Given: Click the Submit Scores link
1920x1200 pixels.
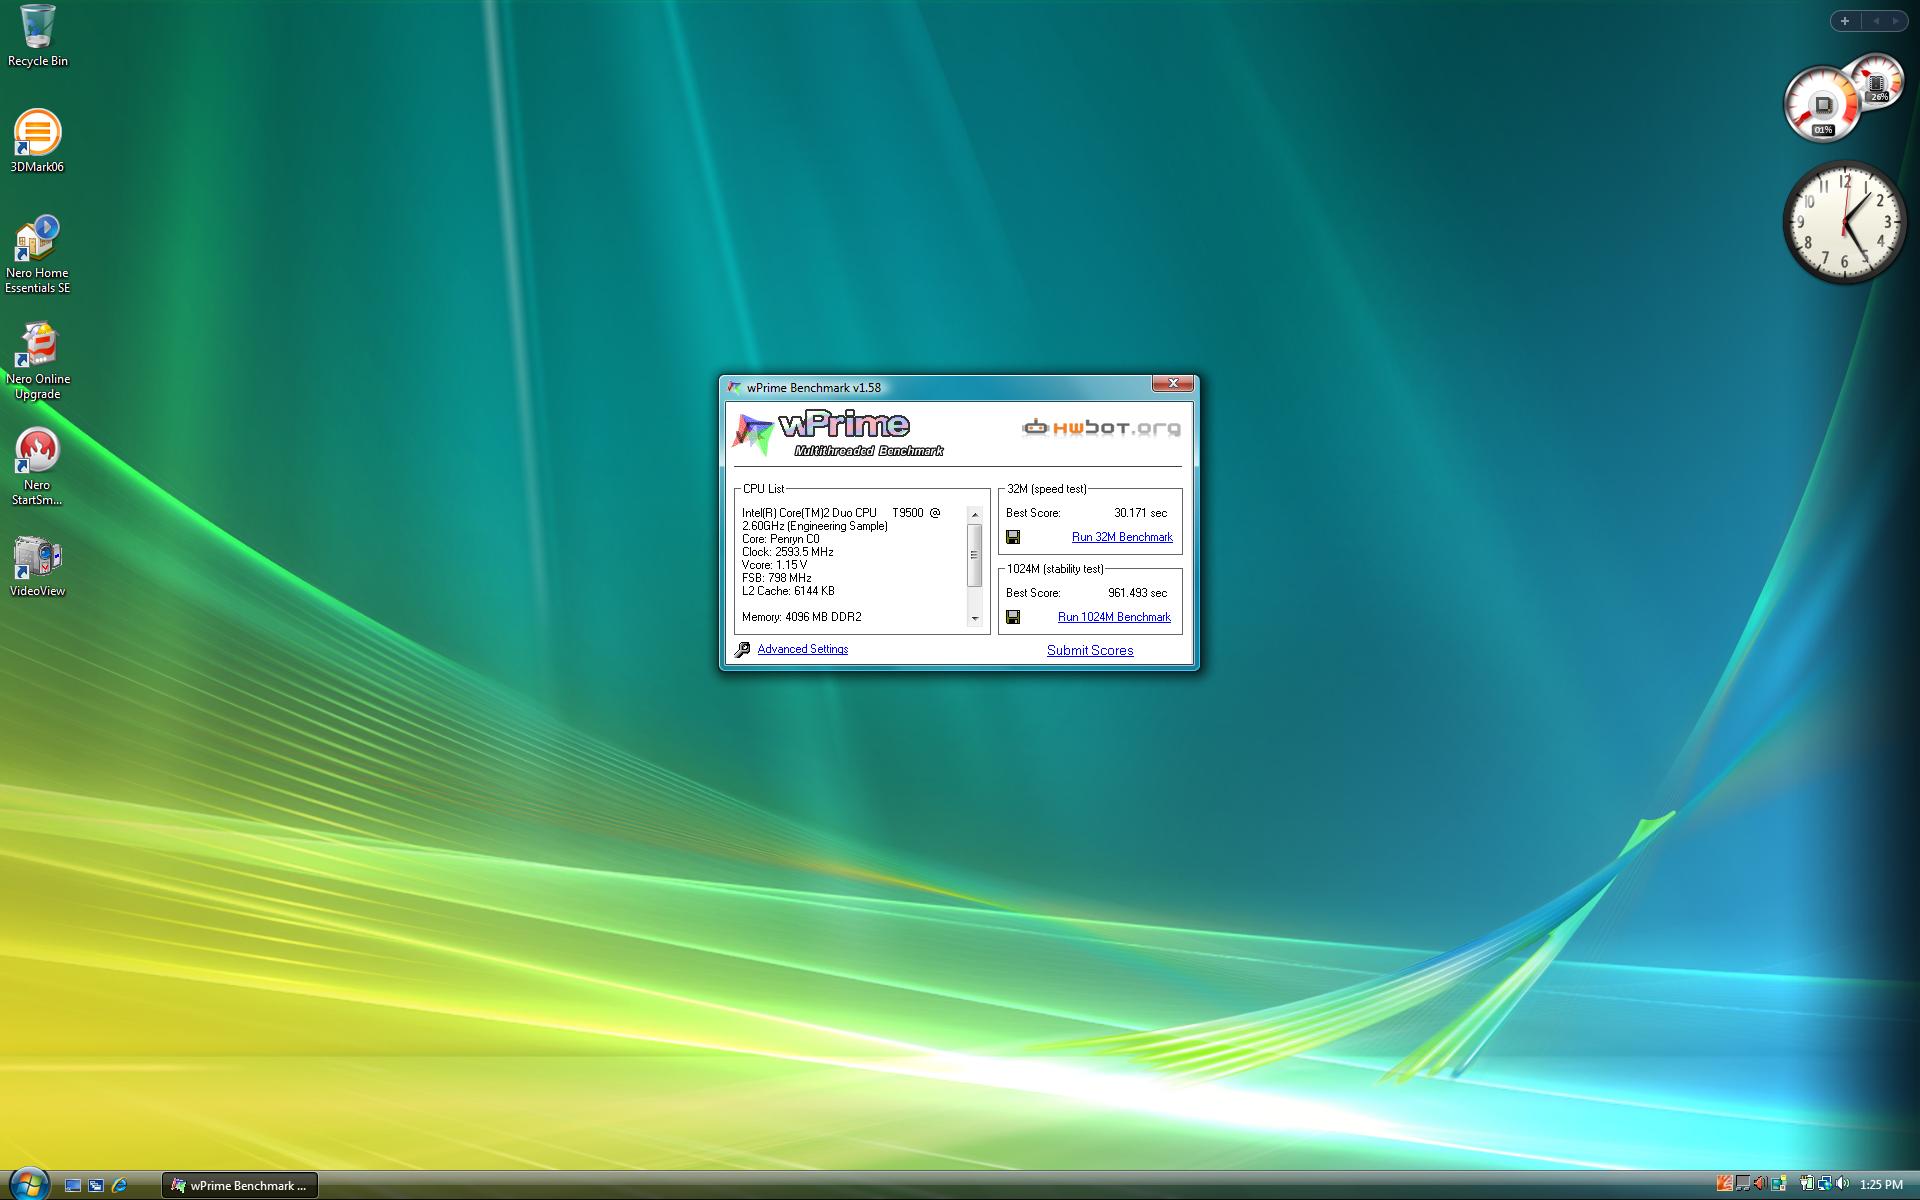Looking at the screenshot, I should (x=1090, y=650).
